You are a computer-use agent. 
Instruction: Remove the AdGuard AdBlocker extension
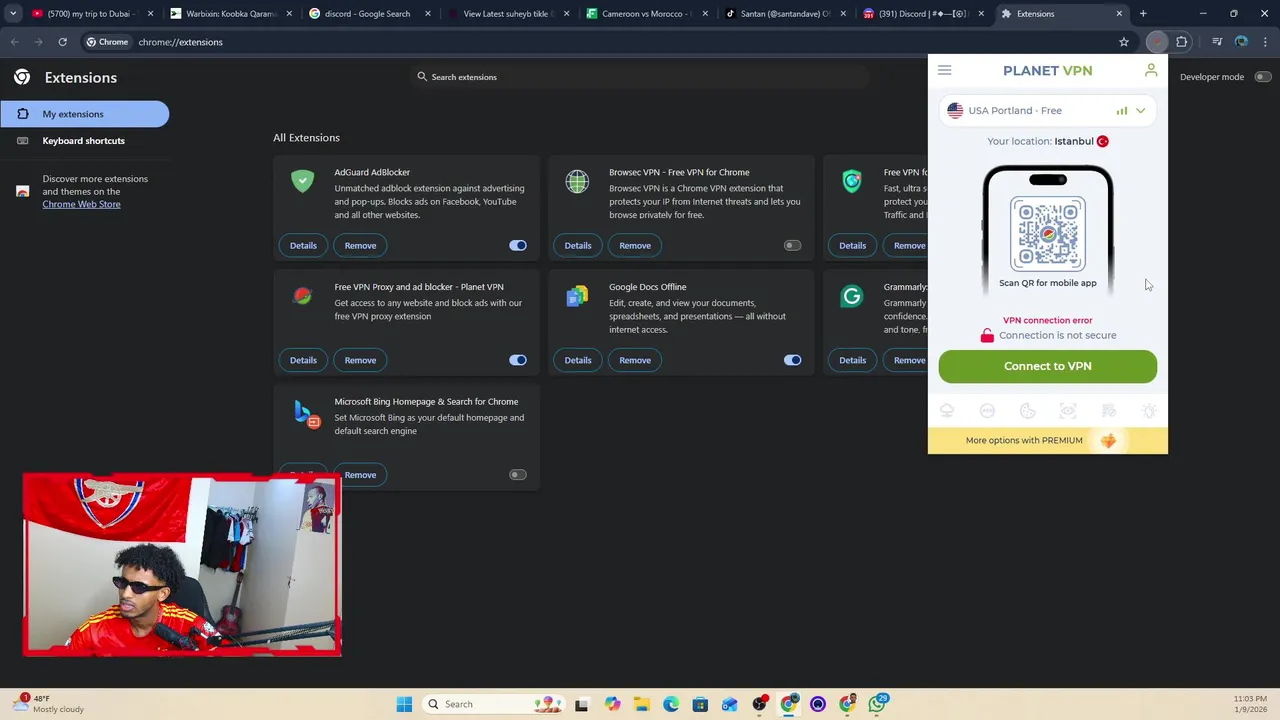360,245
